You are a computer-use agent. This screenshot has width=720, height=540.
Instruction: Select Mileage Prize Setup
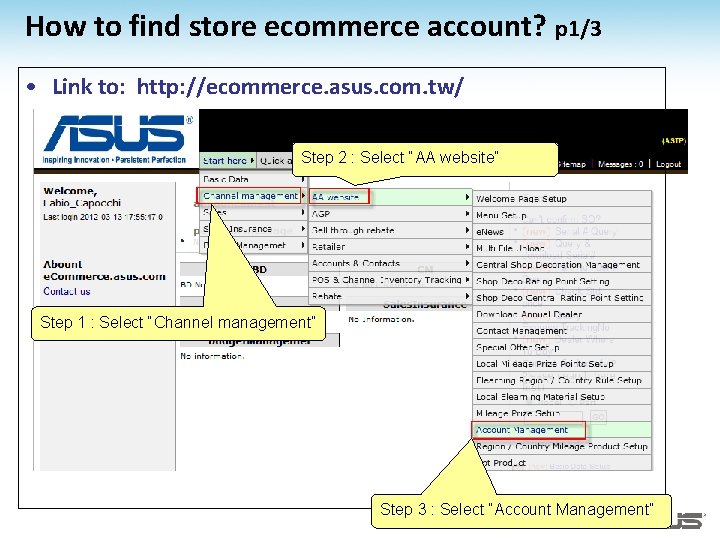click(x=562, y=414)
